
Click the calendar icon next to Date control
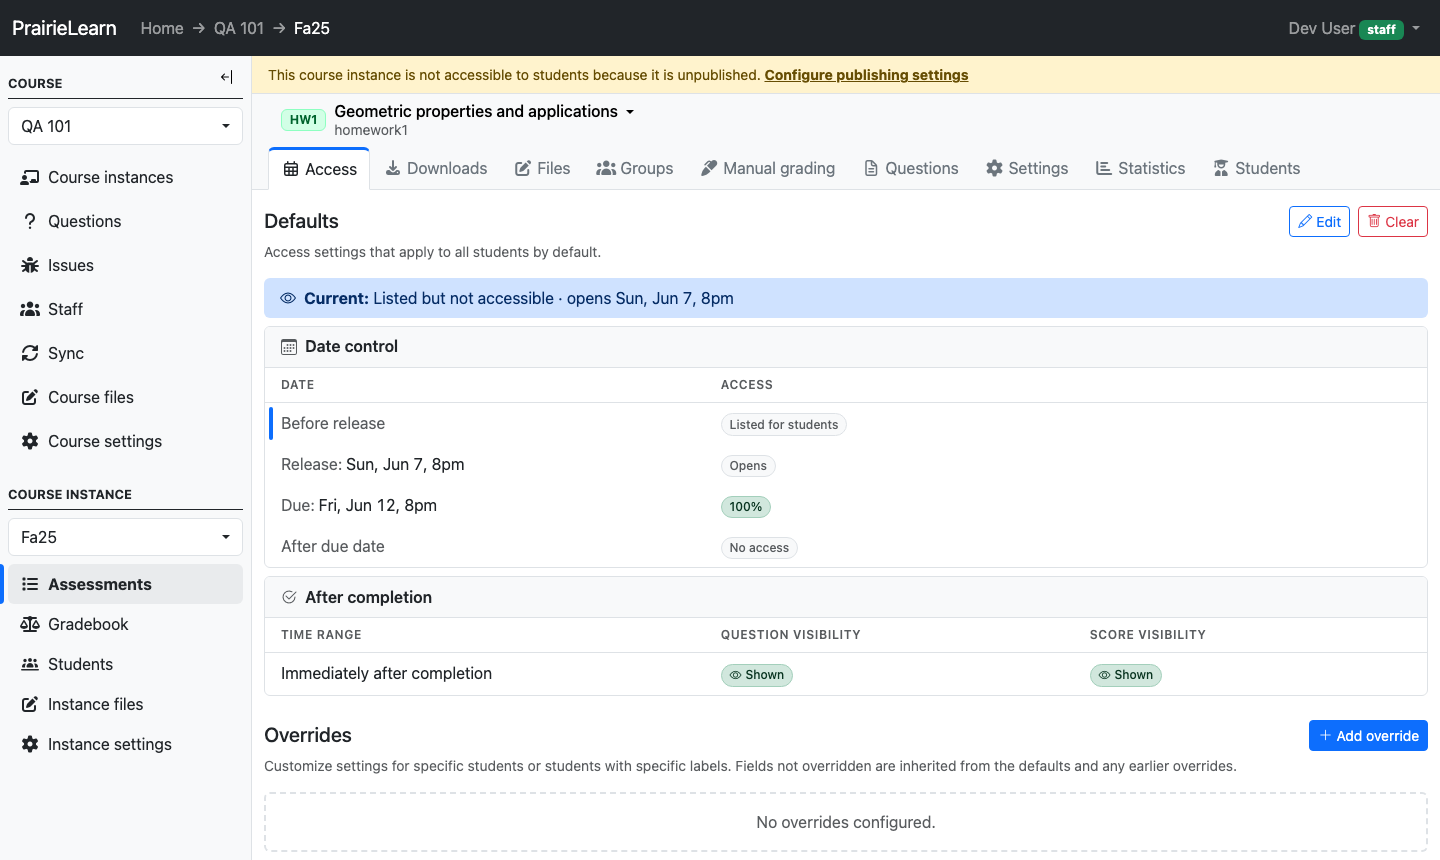tap(289, 347)
